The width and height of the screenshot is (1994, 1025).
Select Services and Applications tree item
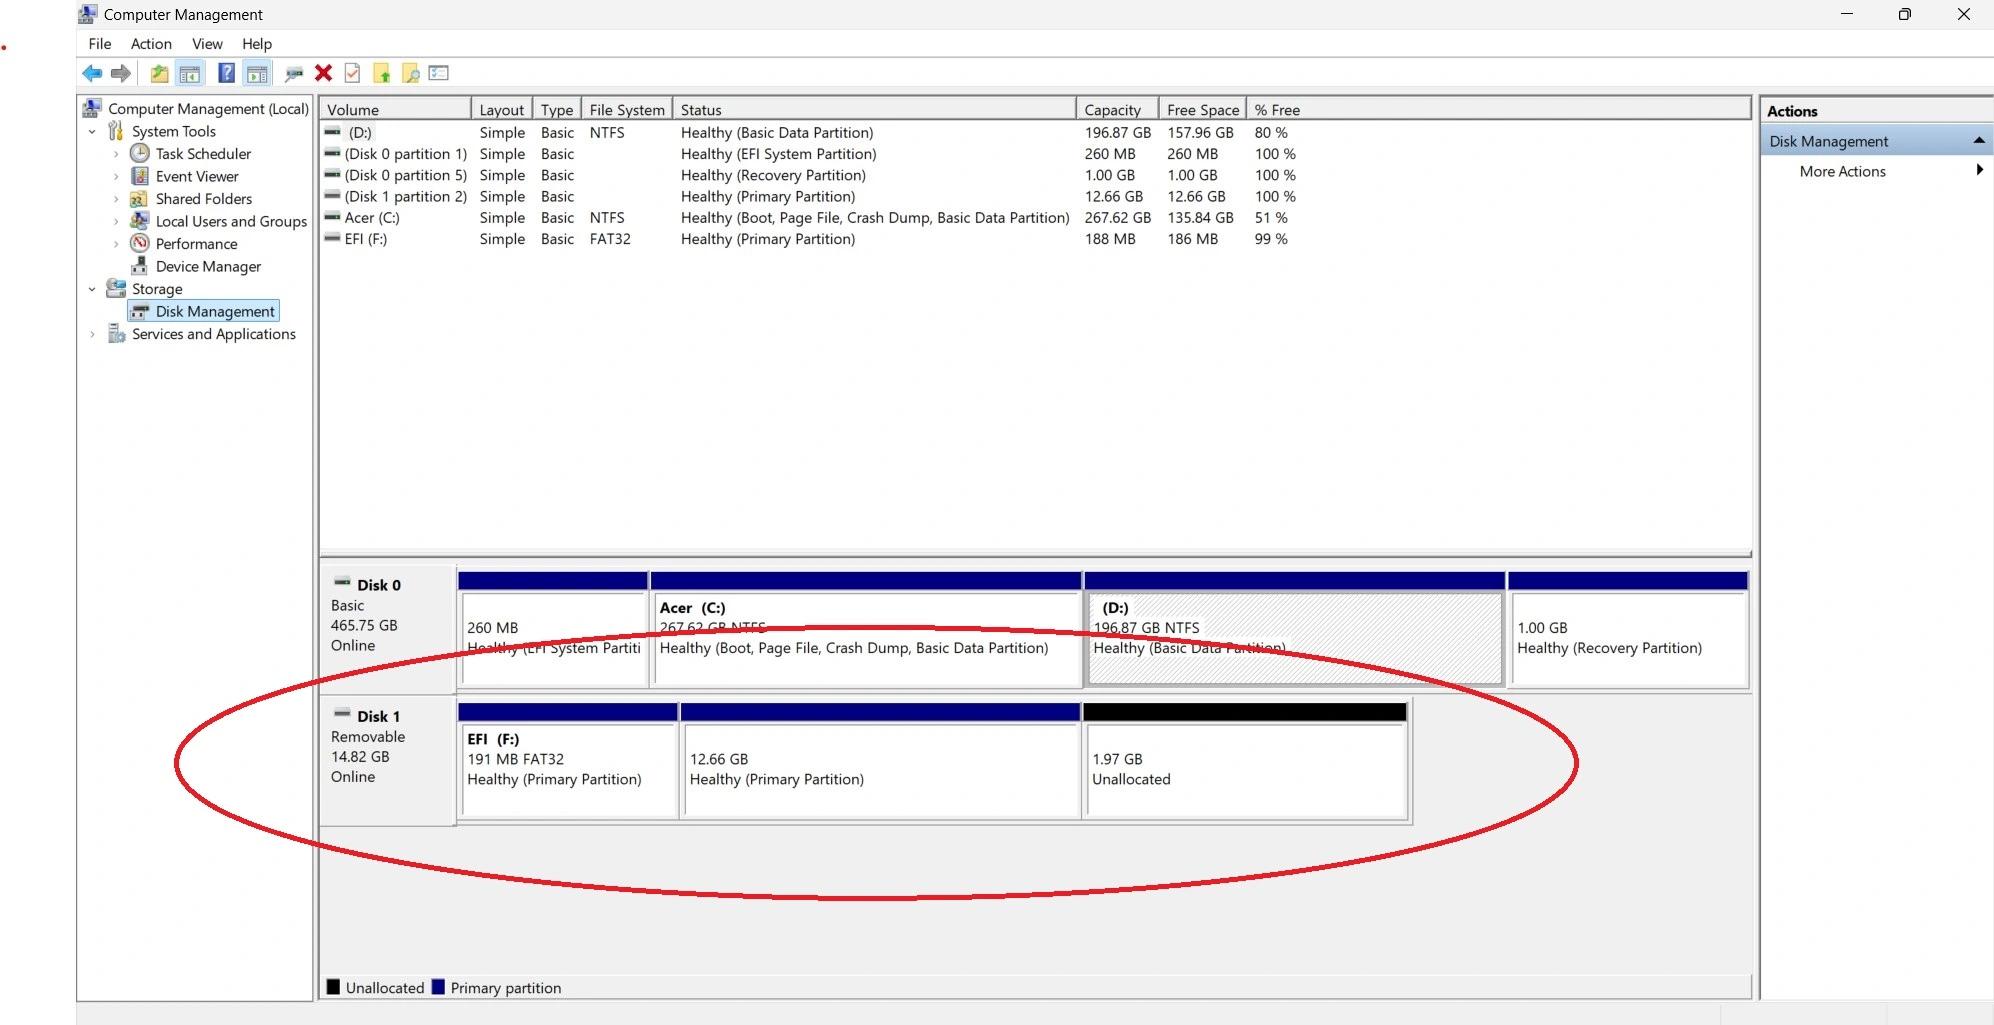click(x=214, y=334)
